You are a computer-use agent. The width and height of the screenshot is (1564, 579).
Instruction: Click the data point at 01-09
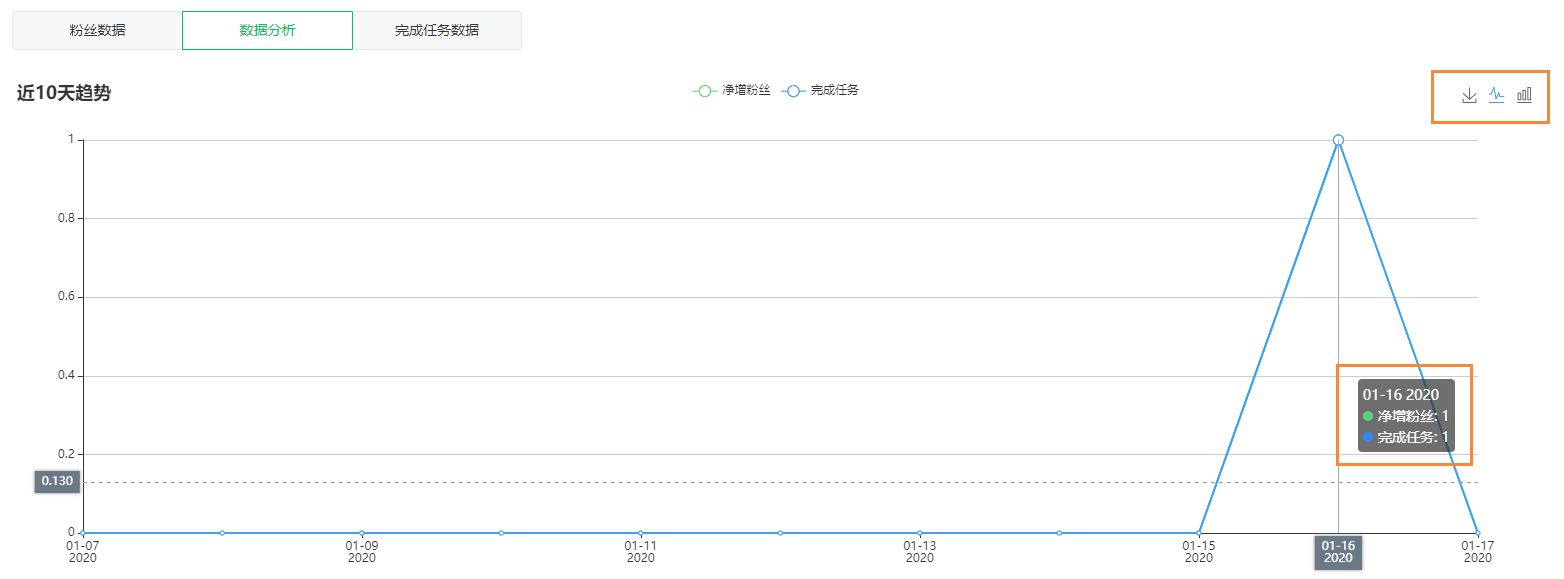[362, 533]
